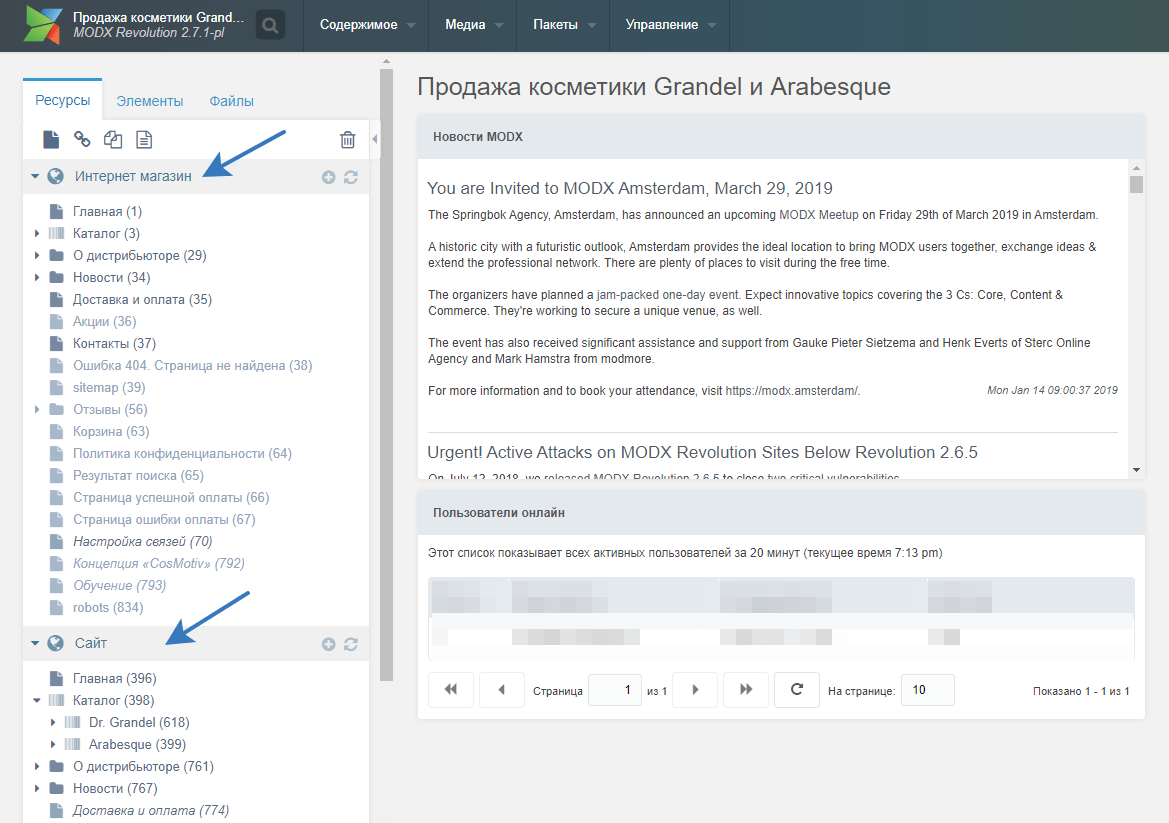The image size is (1169, 823).
Task: Refresh the Сайт context tree
Action: coord(351,644)
